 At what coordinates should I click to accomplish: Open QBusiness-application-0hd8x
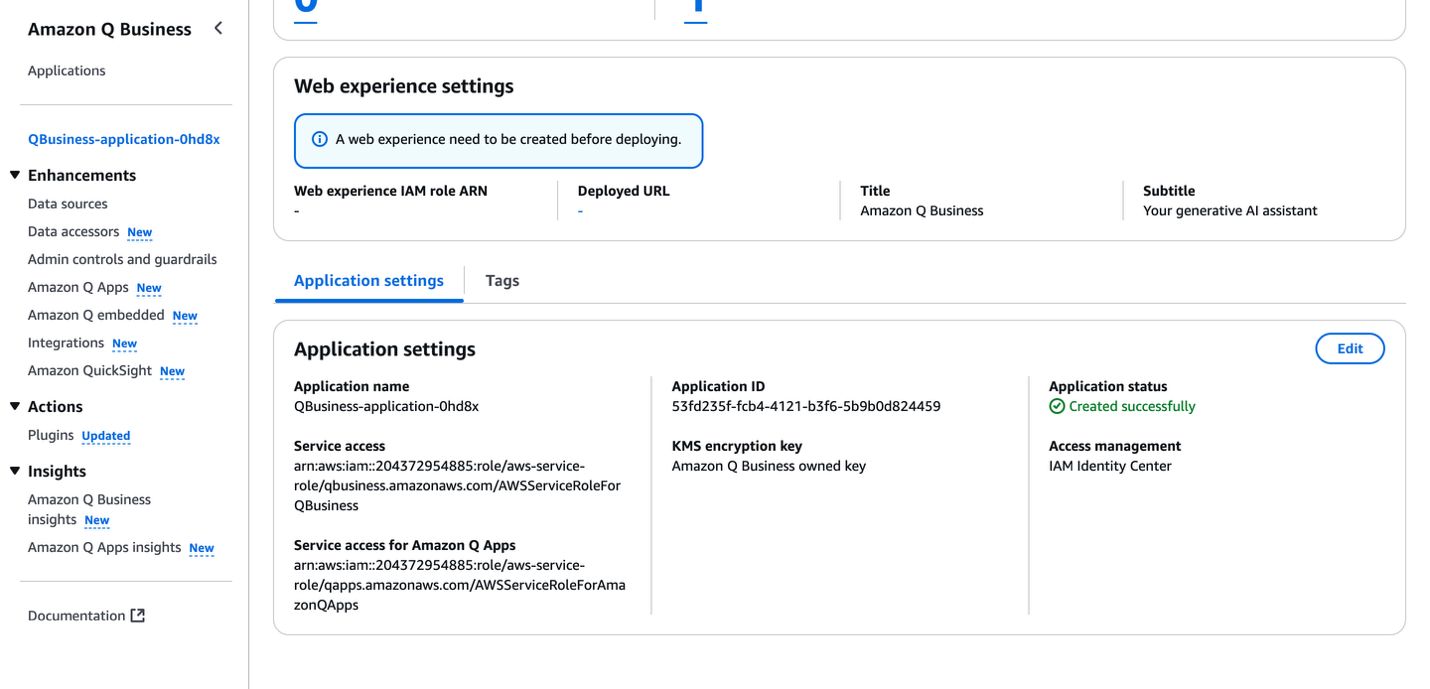123,139
